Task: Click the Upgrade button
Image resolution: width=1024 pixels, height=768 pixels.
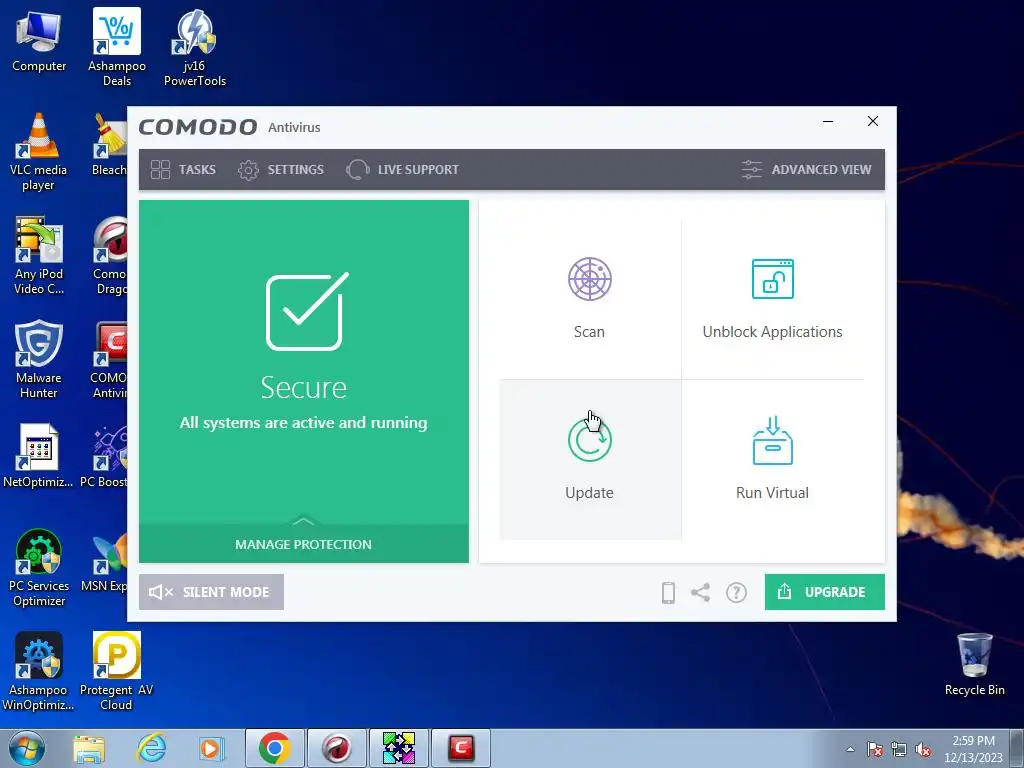Action: click(824, 592)
